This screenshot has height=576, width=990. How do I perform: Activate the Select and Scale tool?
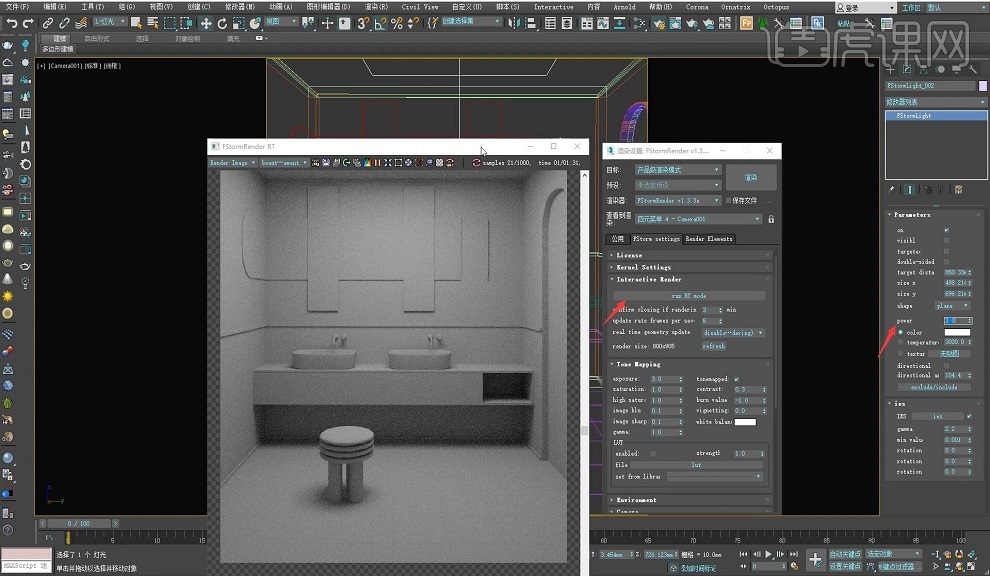coord(239,24)
